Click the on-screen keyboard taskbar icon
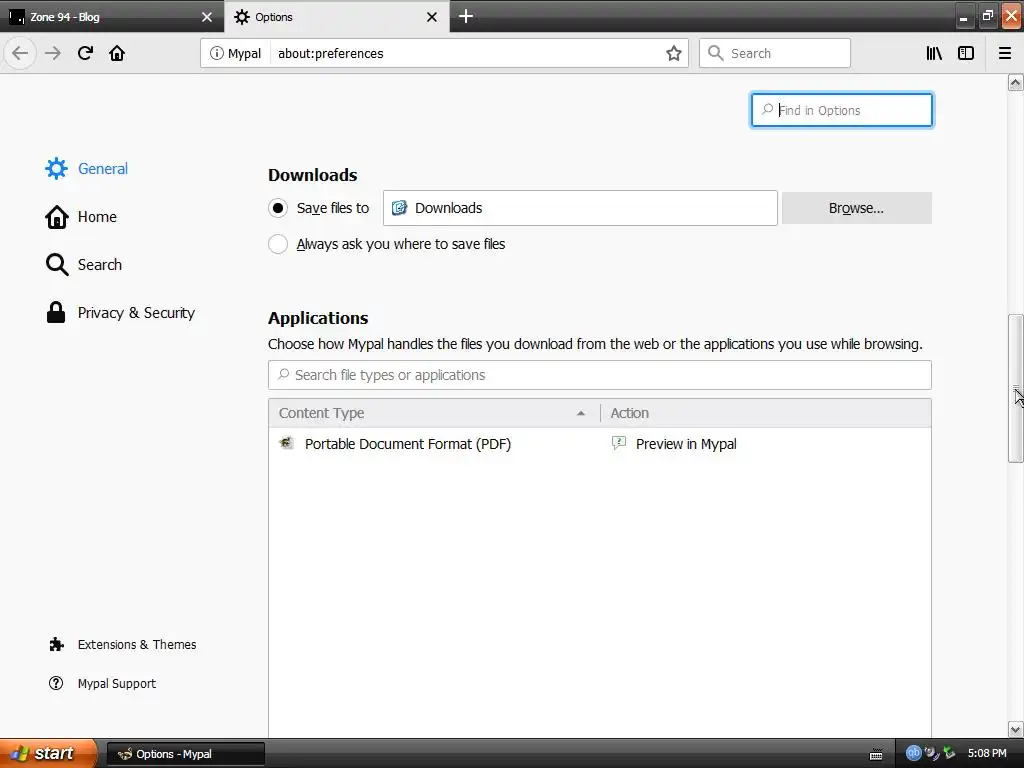 point(876,754)
